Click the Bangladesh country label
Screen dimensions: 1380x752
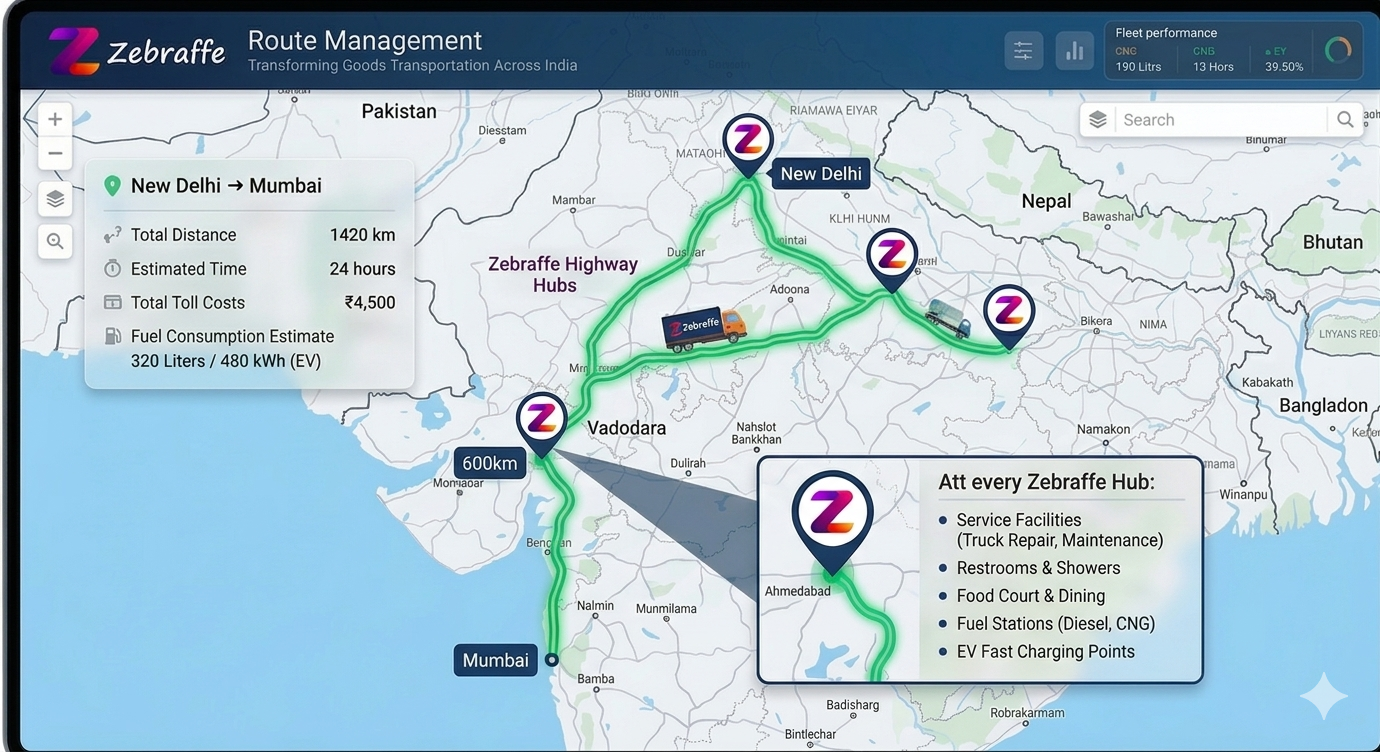pos(1324,405)
